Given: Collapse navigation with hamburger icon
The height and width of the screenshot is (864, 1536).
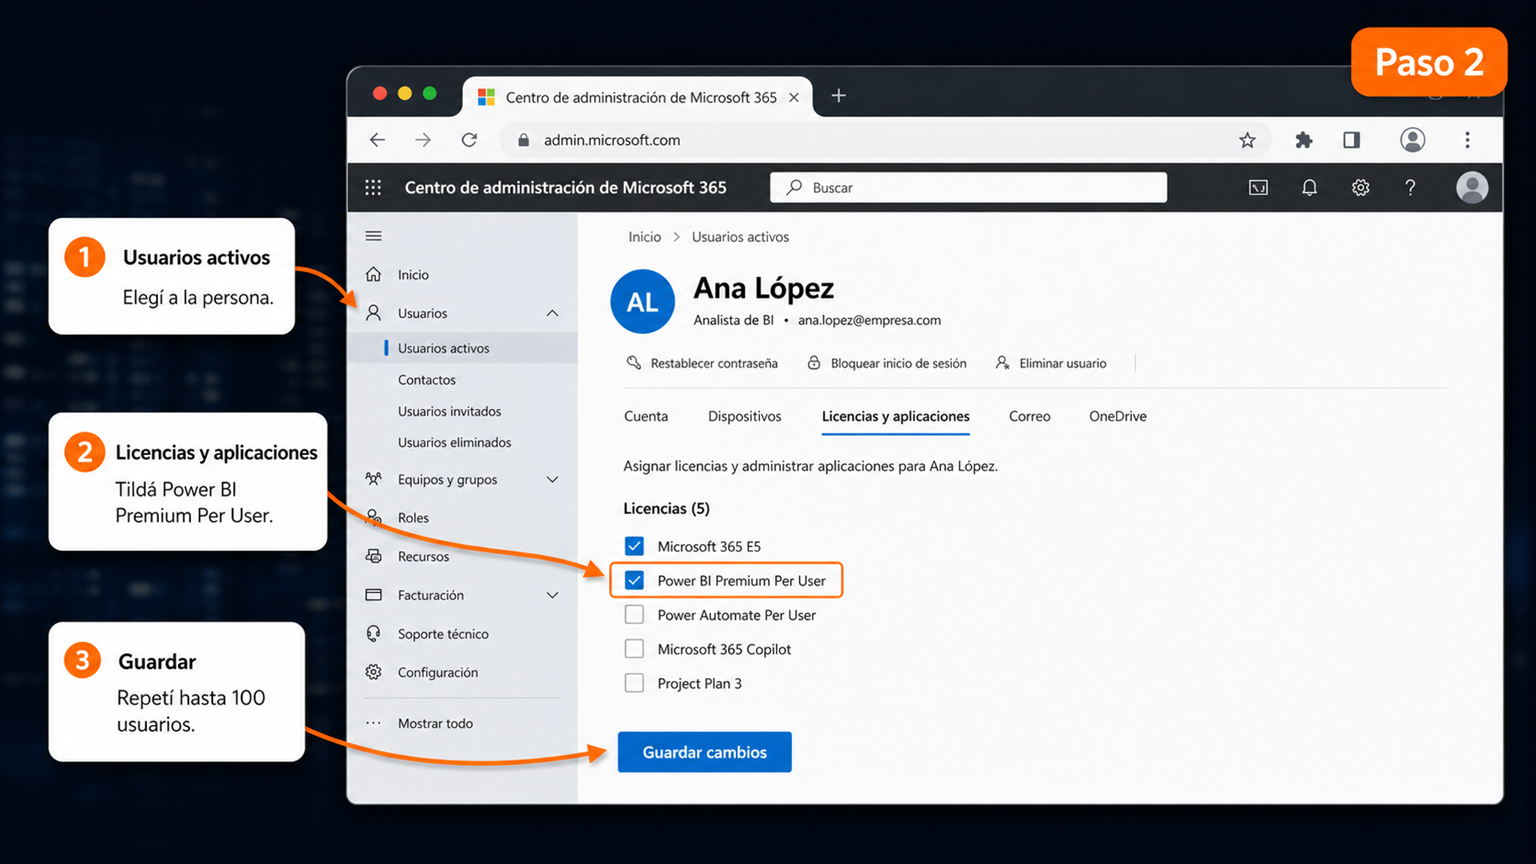Looking at the screenshot, I should pyautogui.click(x=374, y=236).
